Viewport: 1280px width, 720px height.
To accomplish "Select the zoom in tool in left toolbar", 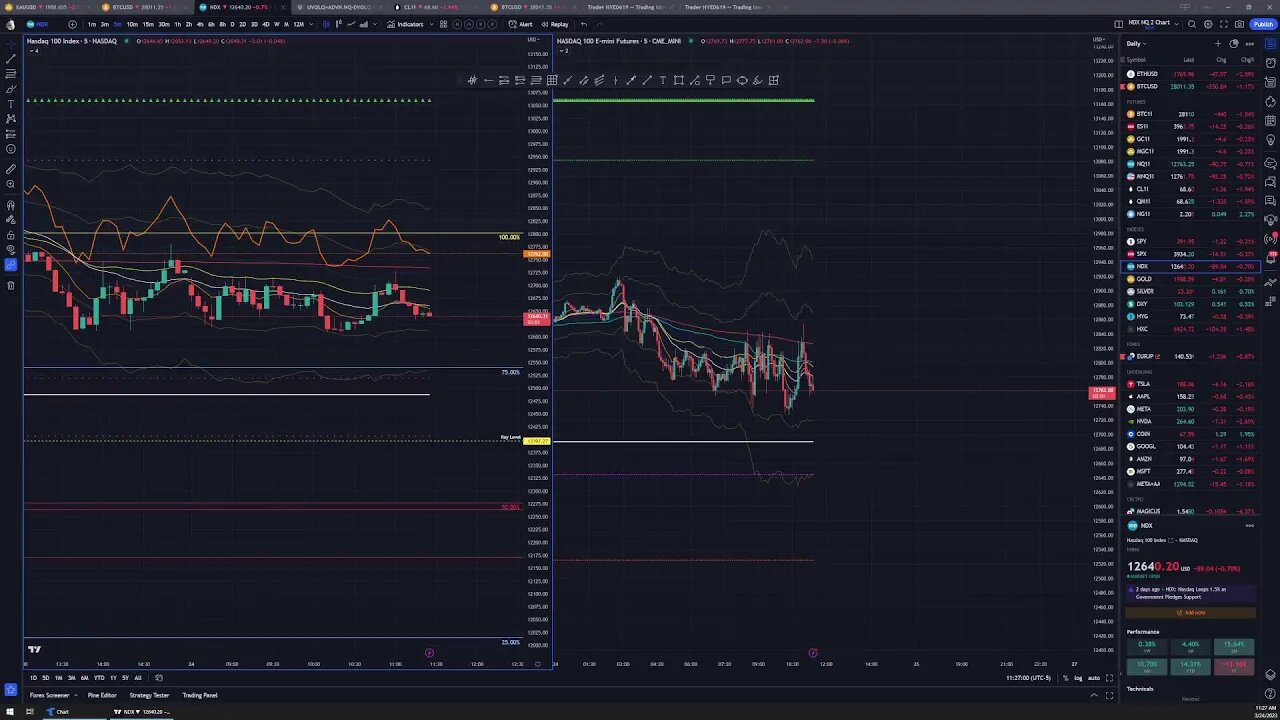I will tap(11, 184).
